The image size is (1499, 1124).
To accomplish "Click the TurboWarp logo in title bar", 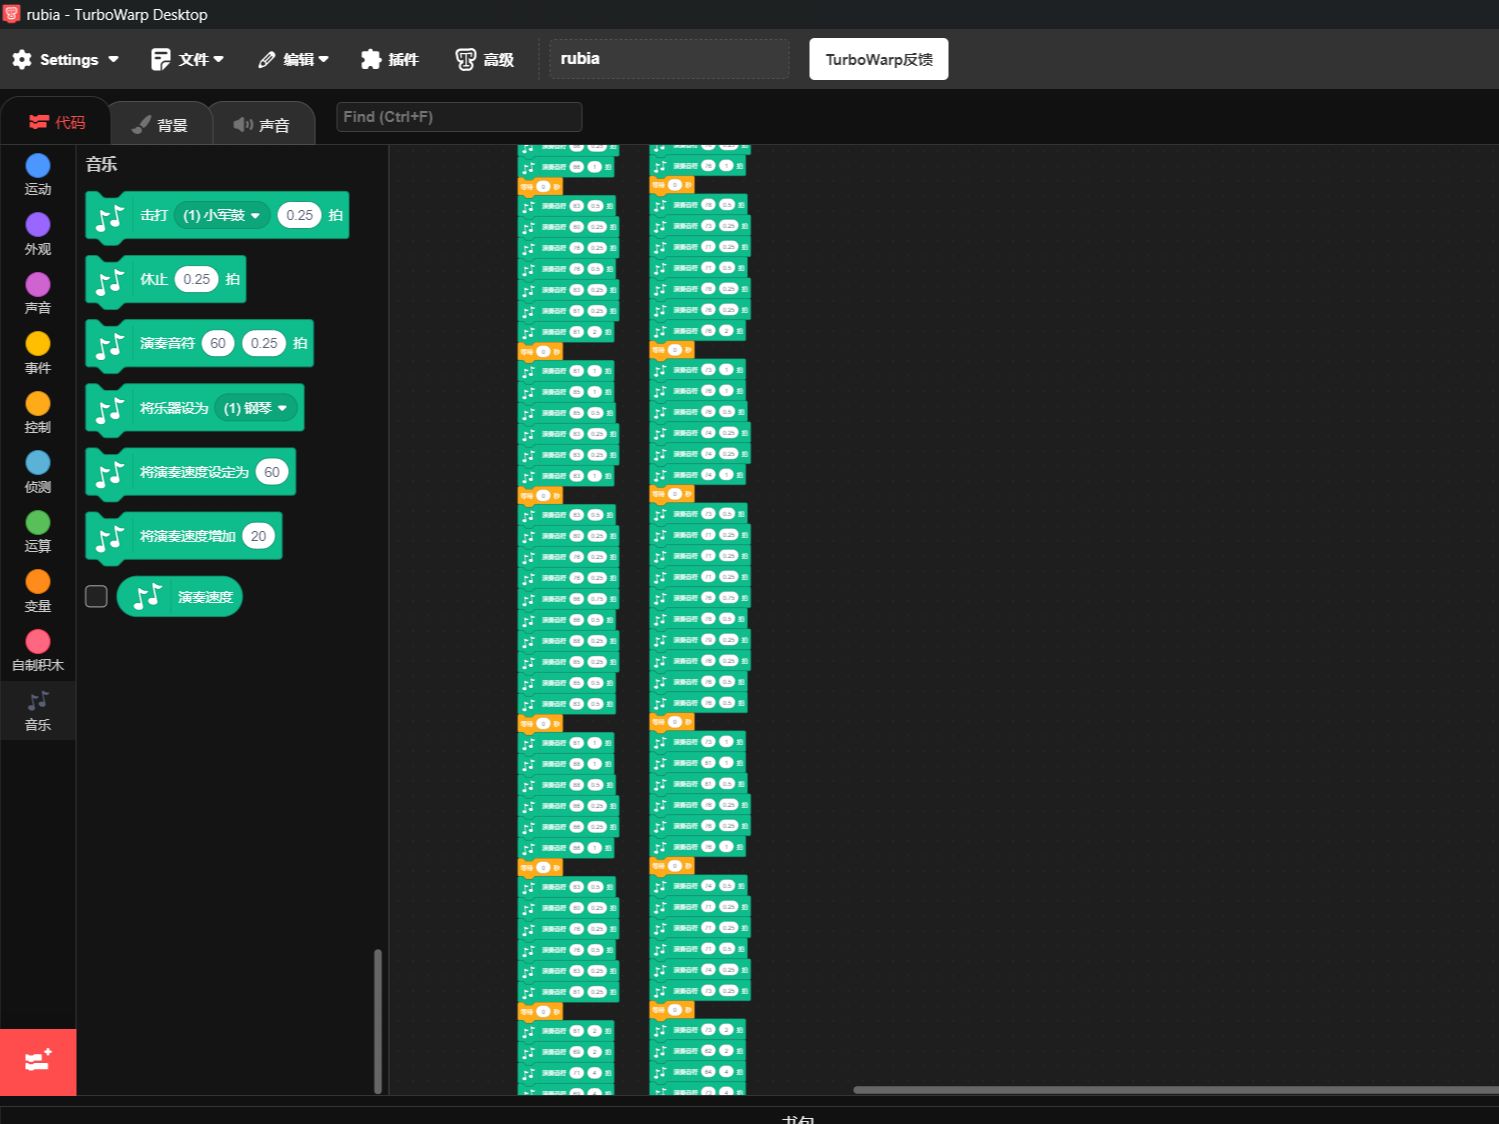I will (11, 14).
